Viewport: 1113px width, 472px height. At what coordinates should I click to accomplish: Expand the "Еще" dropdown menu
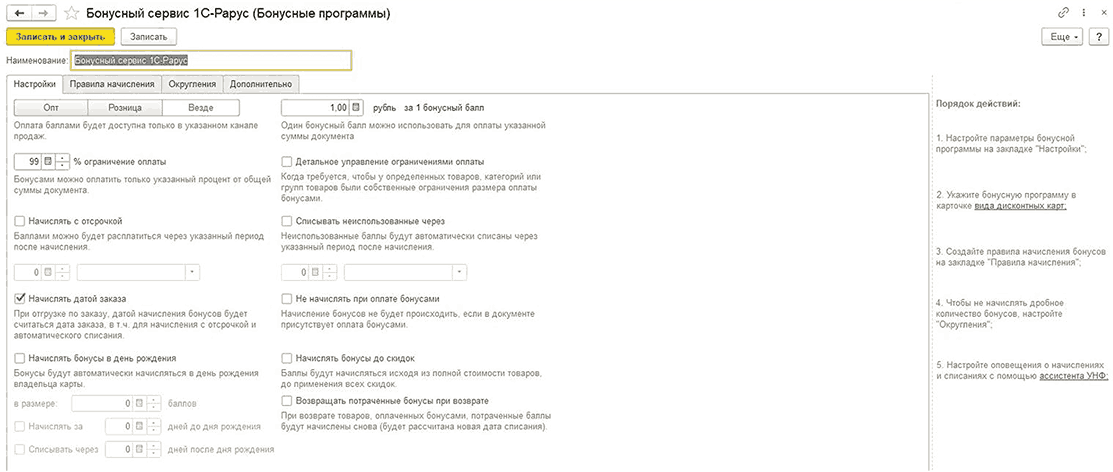(1063, 36)
